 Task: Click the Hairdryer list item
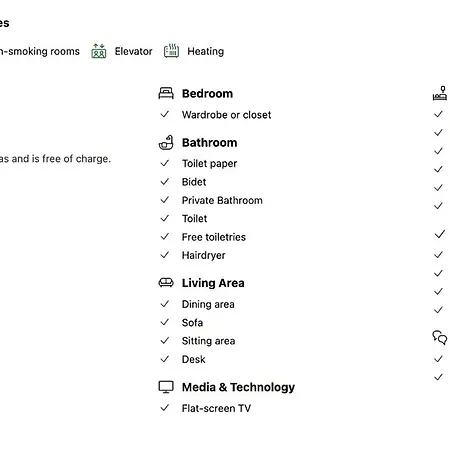tap(203, 255)
